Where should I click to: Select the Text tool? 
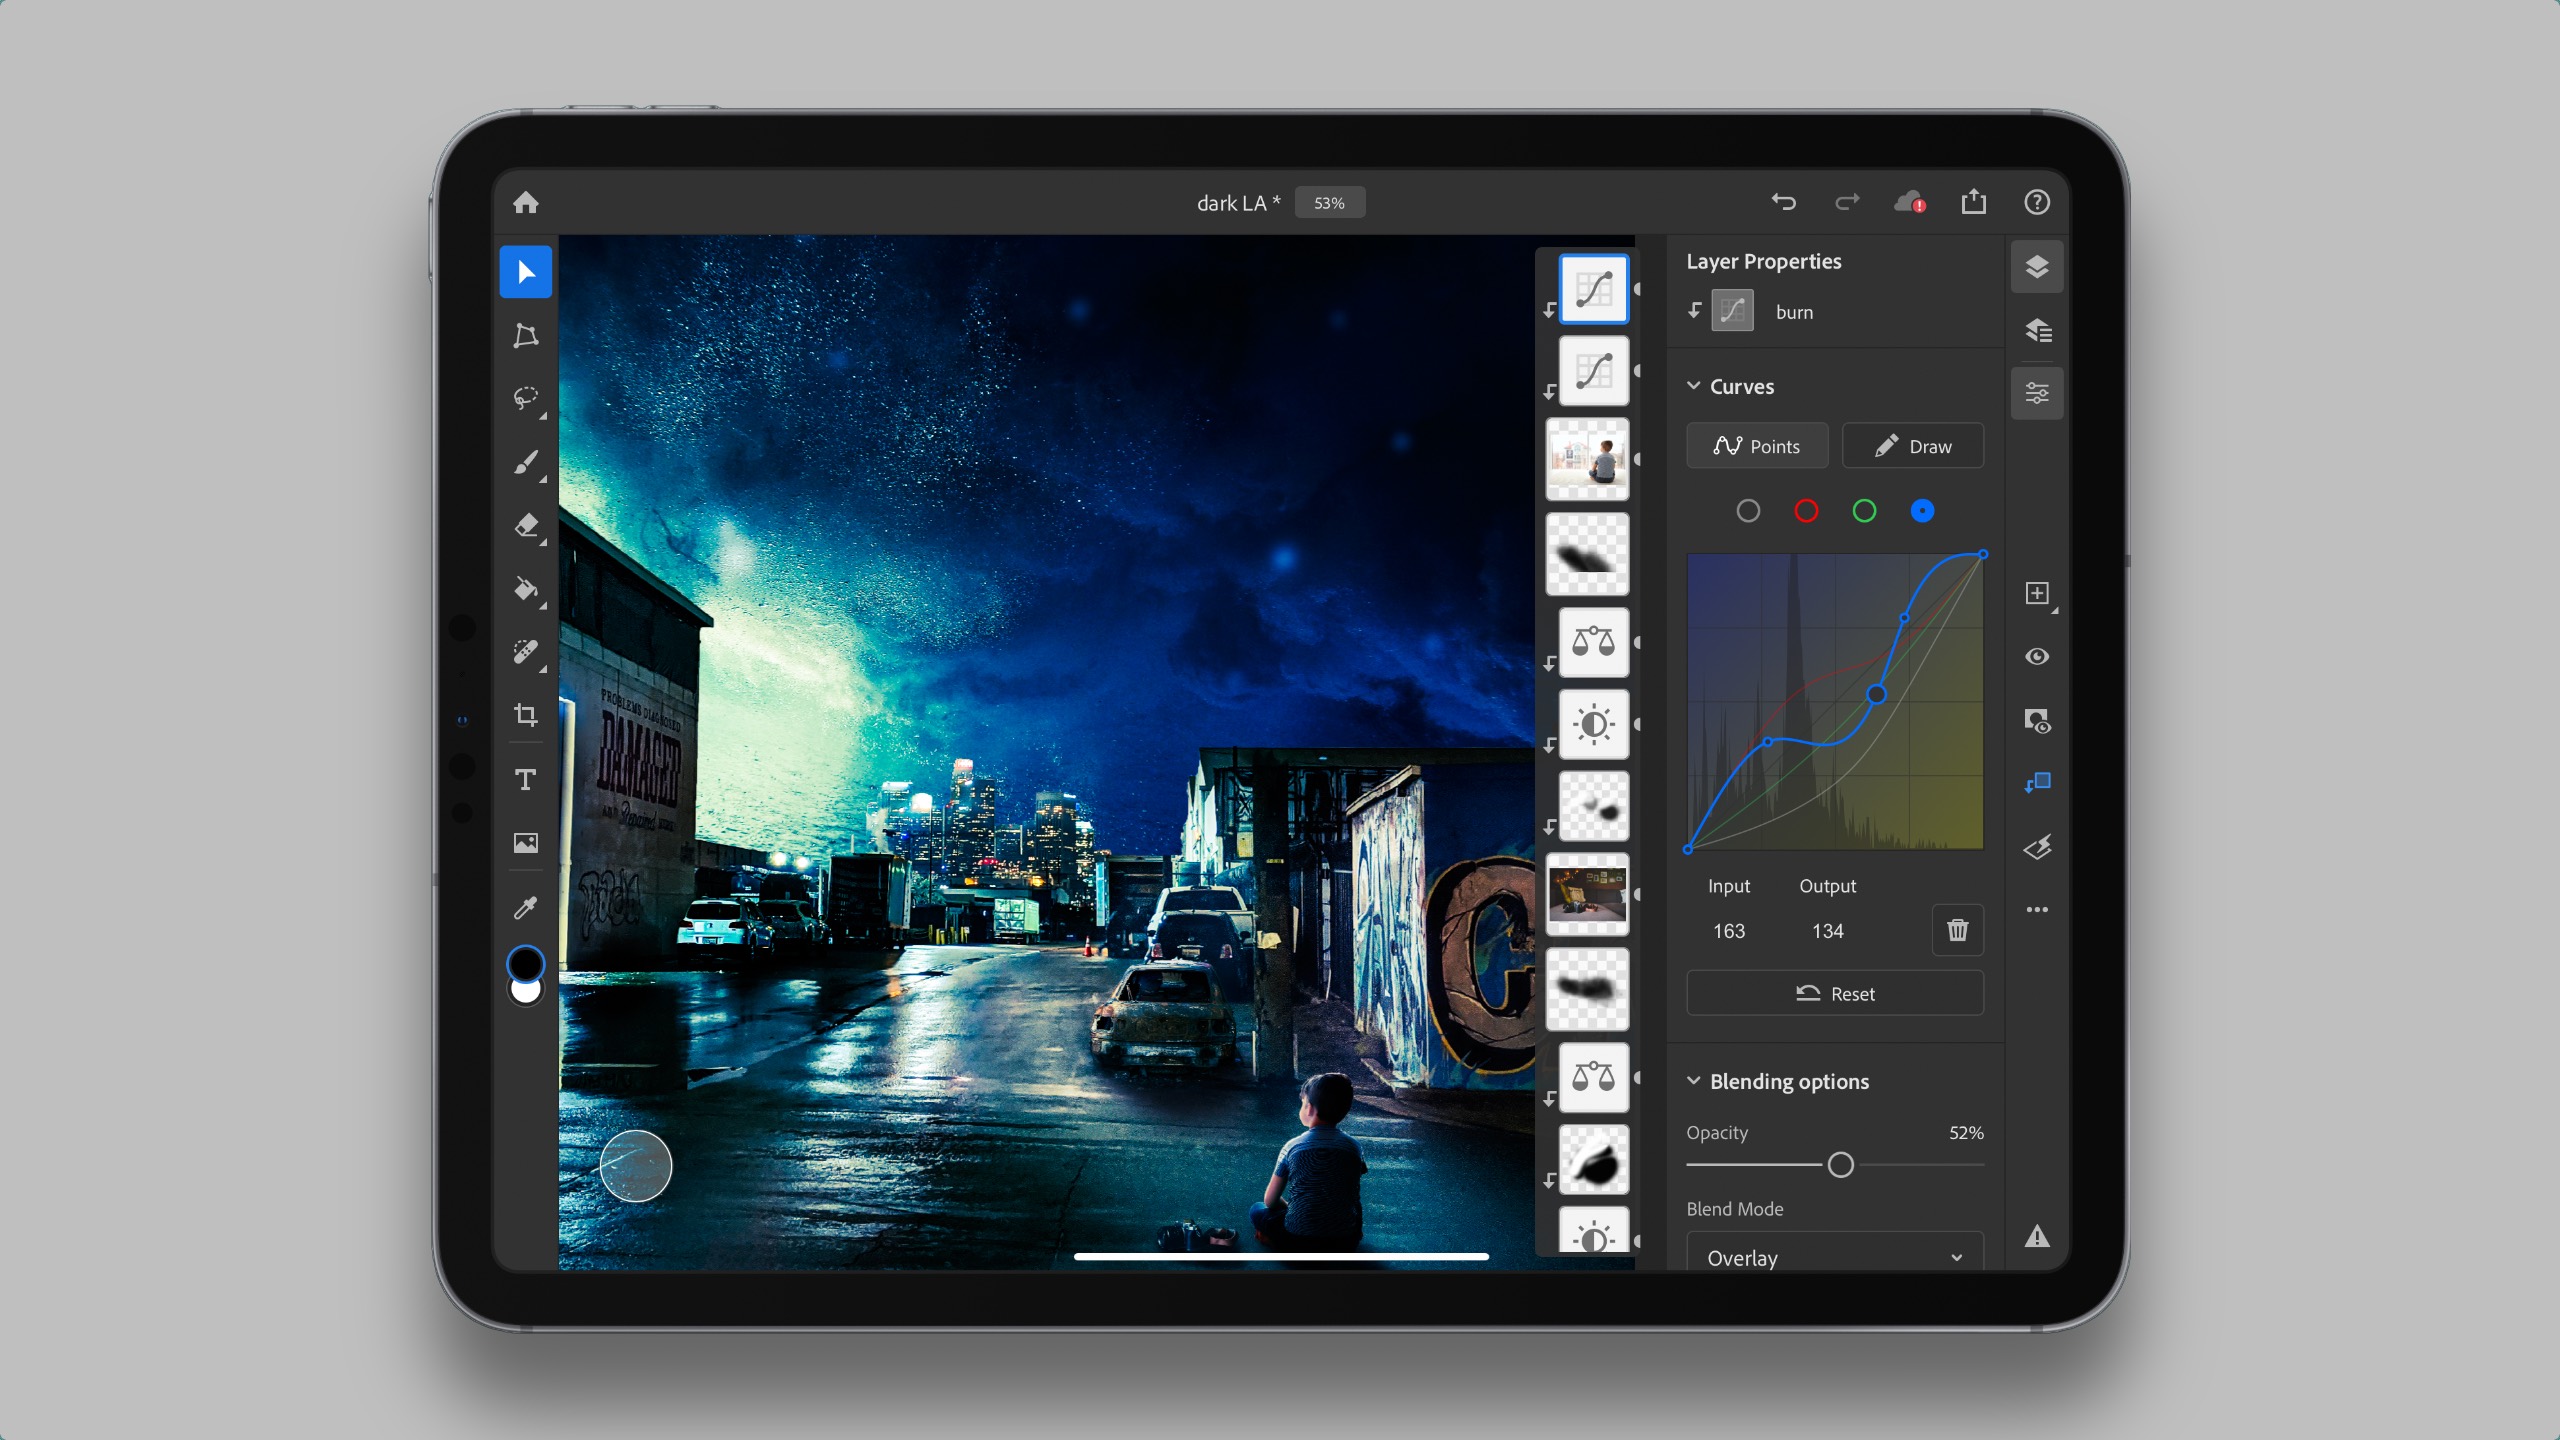526,779
